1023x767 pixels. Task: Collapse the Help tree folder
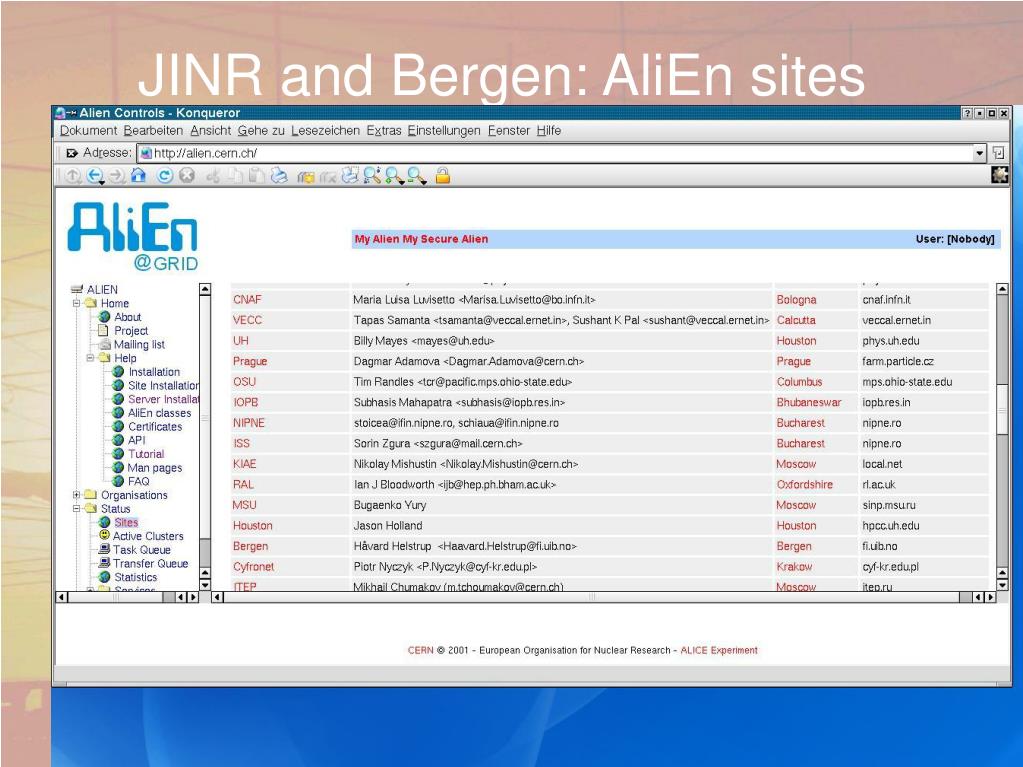click(x=91, y=357)
